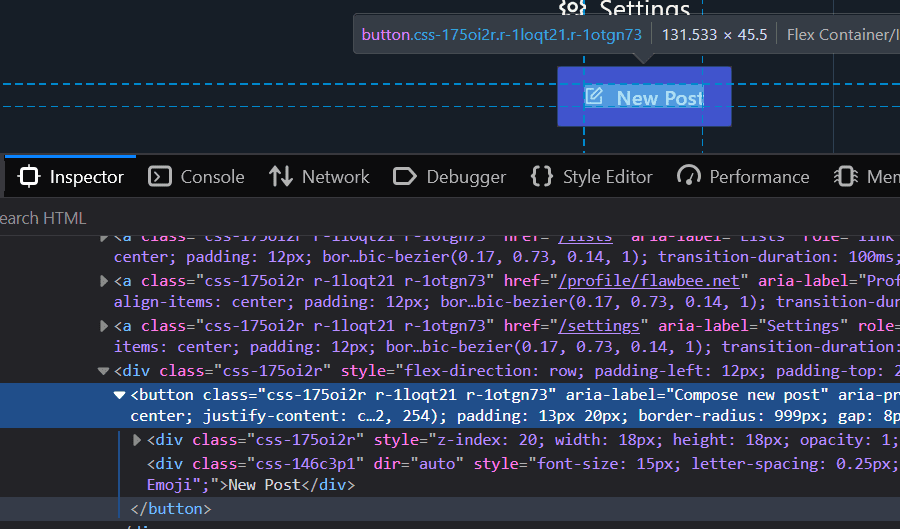Click the Network tab's up-down arrows icon
Viewport: 900px width, 529px height.
point(281,177)
